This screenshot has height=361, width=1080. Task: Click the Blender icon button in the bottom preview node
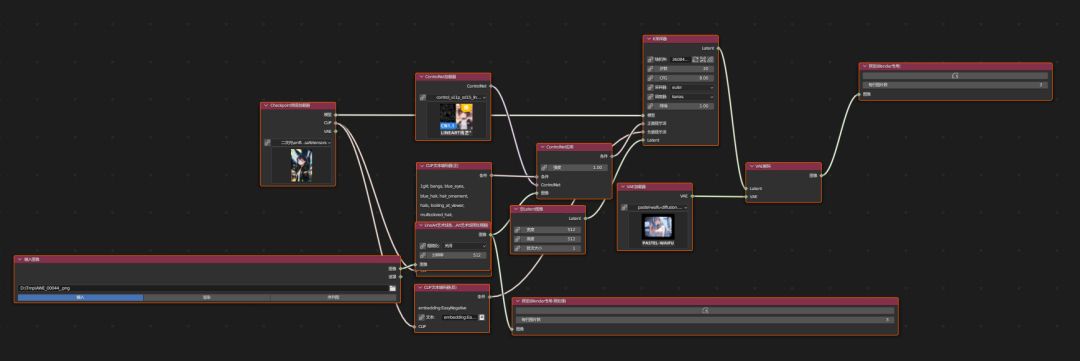click(705, 311)
